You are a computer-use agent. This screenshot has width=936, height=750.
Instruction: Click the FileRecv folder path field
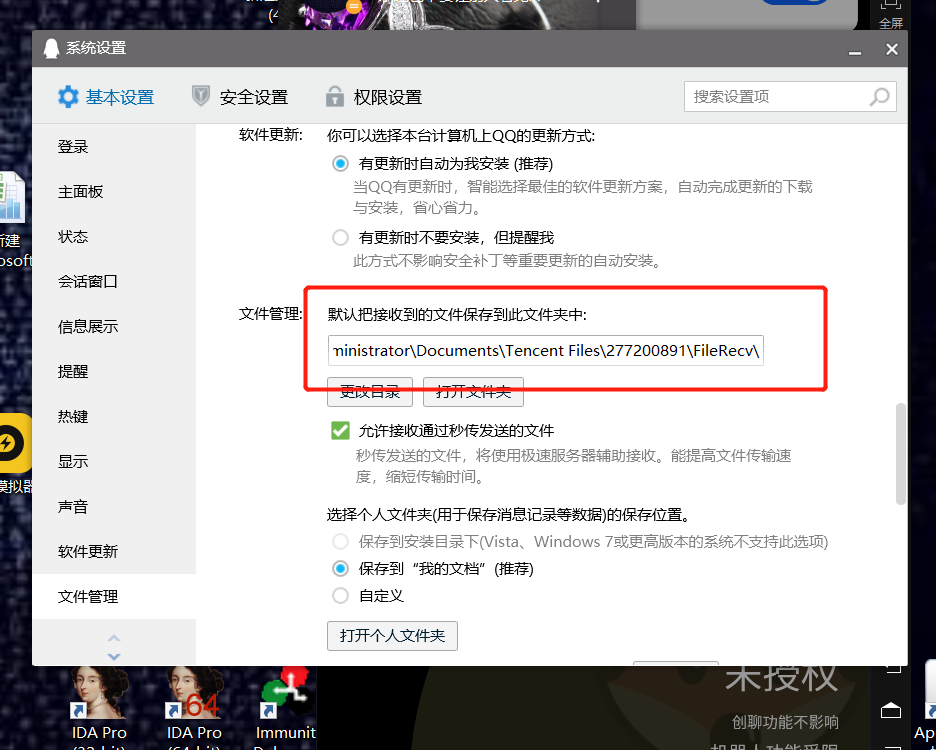[x=546, y=351]
